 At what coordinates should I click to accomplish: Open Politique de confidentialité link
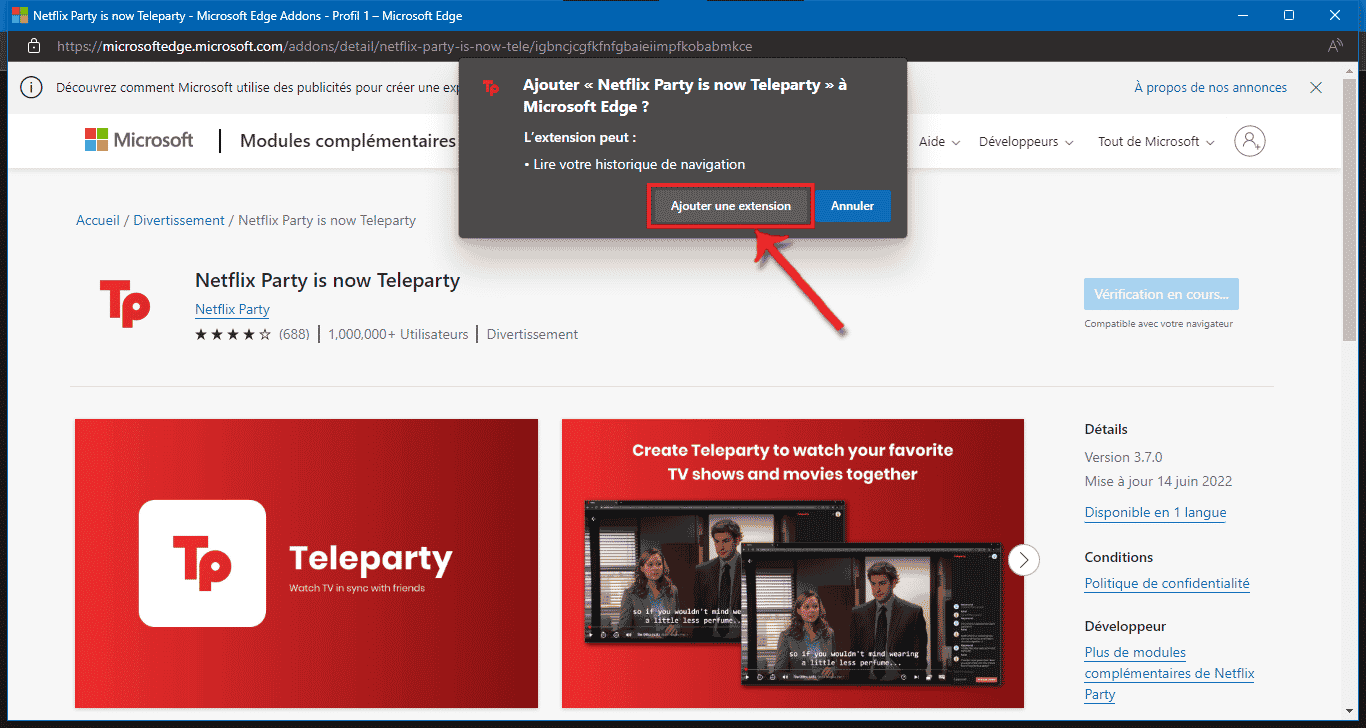(1167, 583)
